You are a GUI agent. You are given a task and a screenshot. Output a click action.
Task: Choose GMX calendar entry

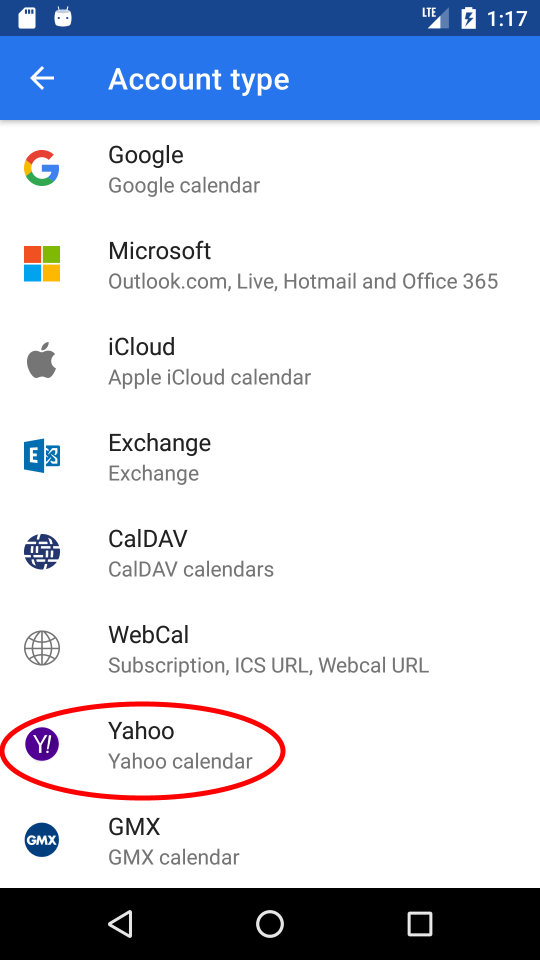(x=270, y=840)
